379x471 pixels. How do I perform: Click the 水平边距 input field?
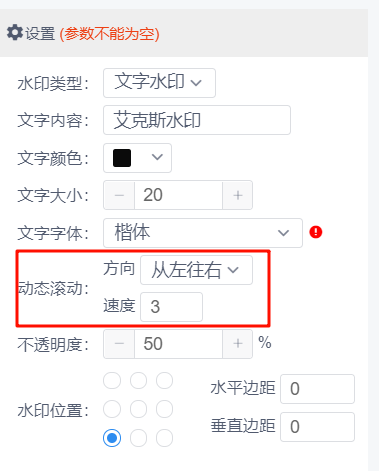[317, 389]
